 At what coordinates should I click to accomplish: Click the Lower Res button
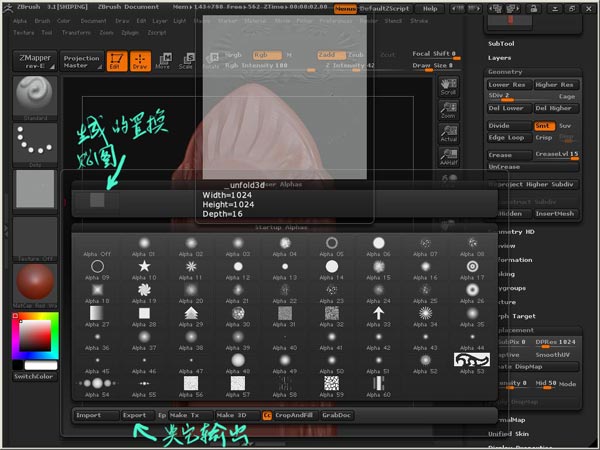[509, 85]
